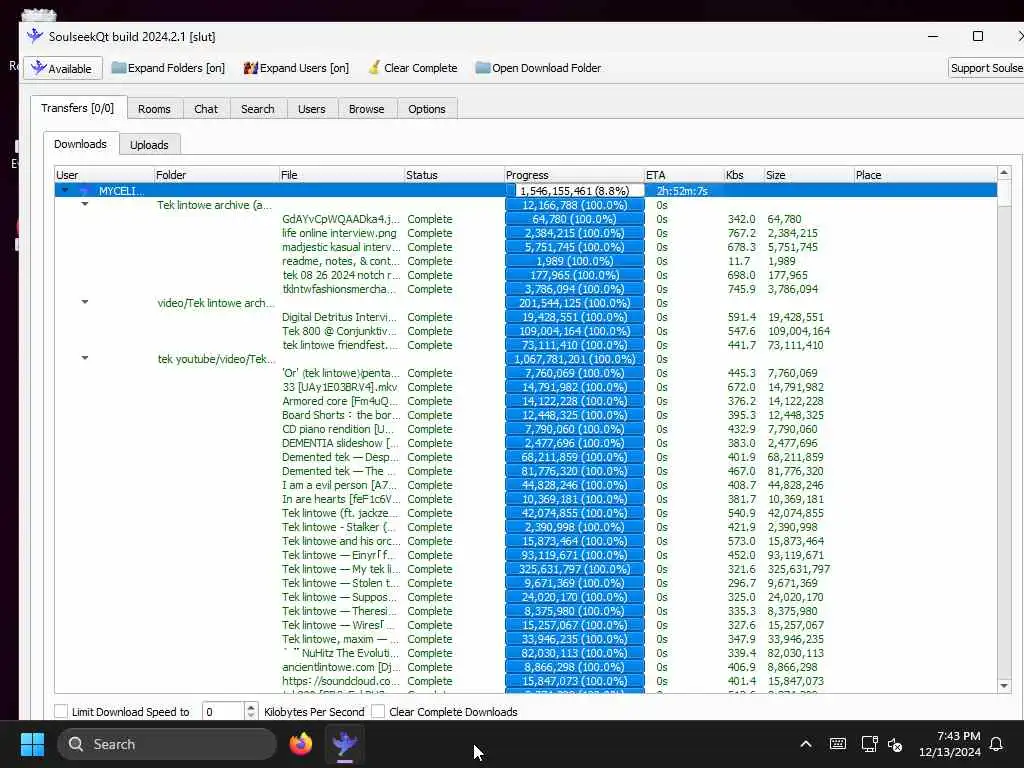Sort by the Size column header
This screenshot has height=768, width=1024.
tap(809, 175)
